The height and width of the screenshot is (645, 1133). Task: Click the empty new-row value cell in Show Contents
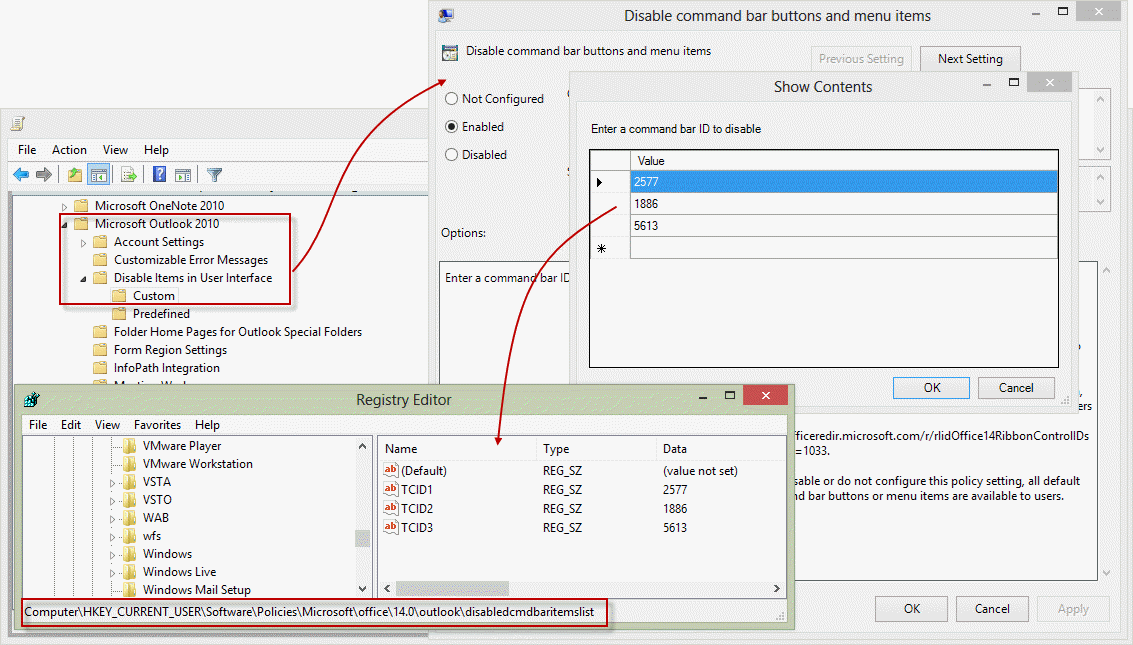[843, 248]
